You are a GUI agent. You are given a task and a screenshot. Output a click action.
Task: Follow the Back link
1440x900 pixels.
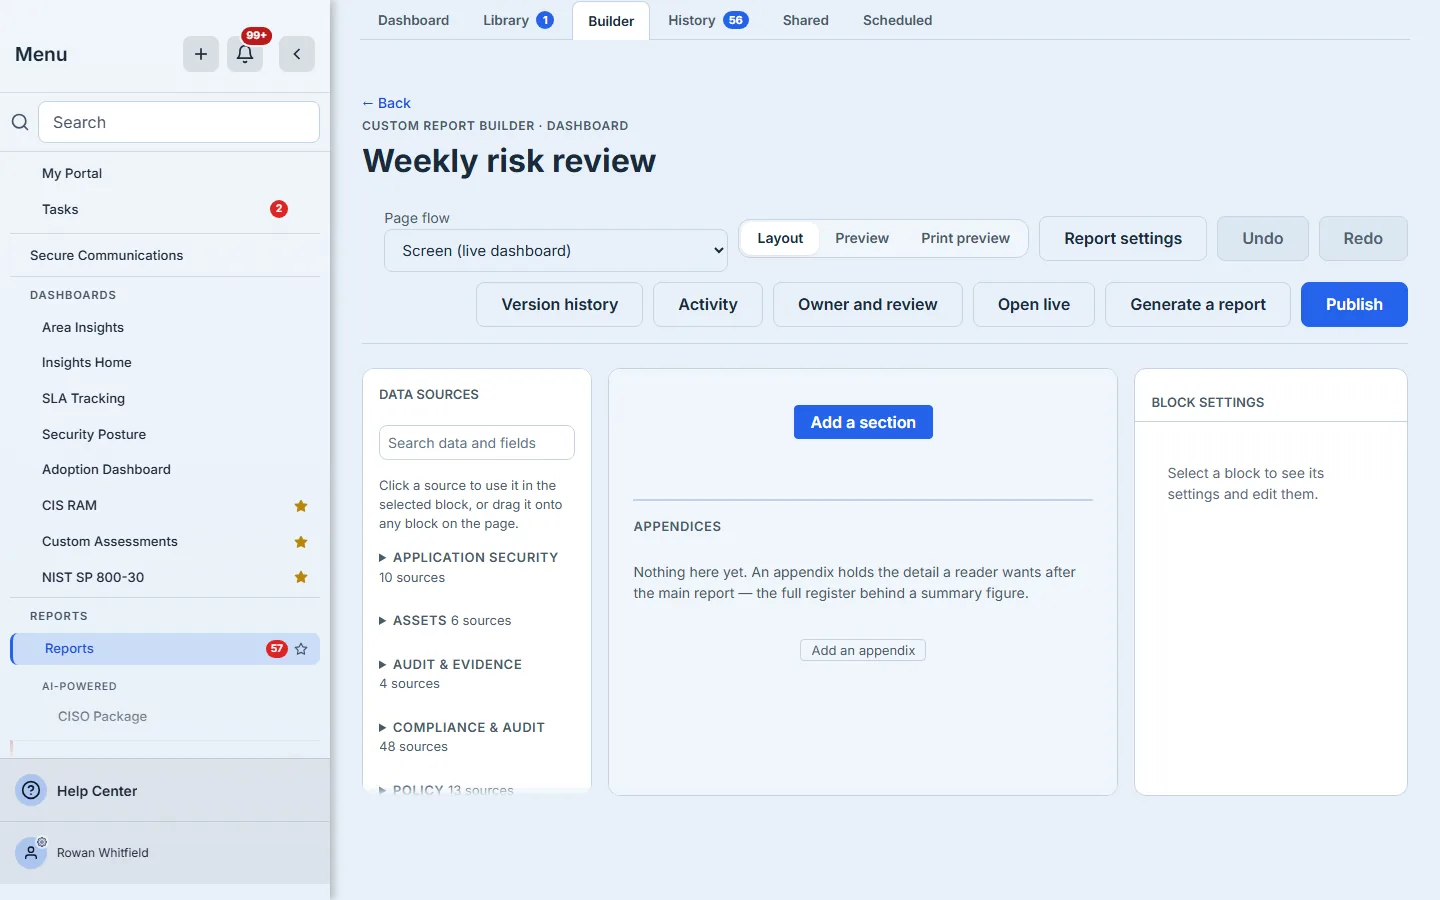point(386,103)
